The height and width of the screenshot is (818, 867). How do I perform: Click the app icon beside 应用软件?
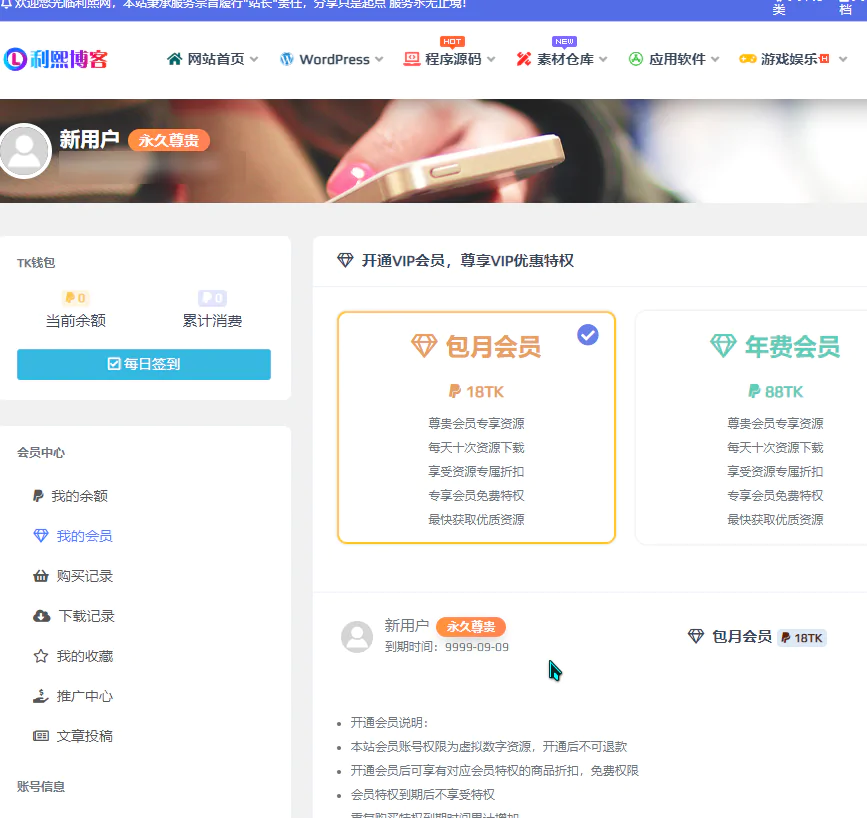click(x=636, y=59)
